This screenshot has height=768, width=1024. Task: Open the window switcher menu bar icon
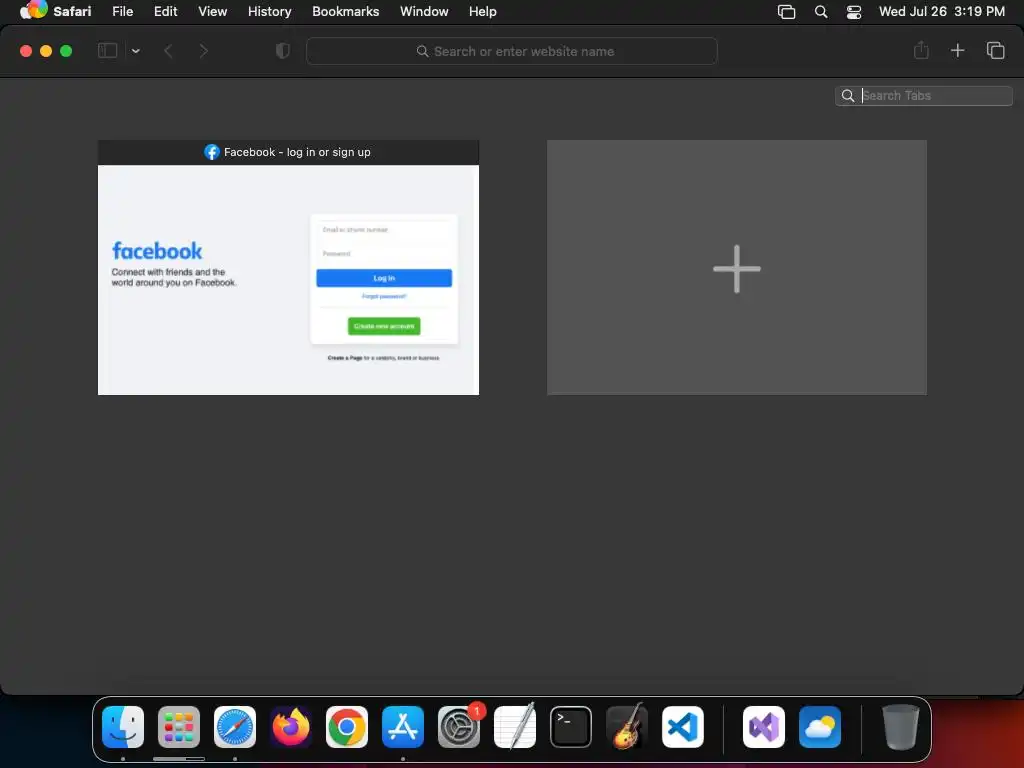pos(786,12)
